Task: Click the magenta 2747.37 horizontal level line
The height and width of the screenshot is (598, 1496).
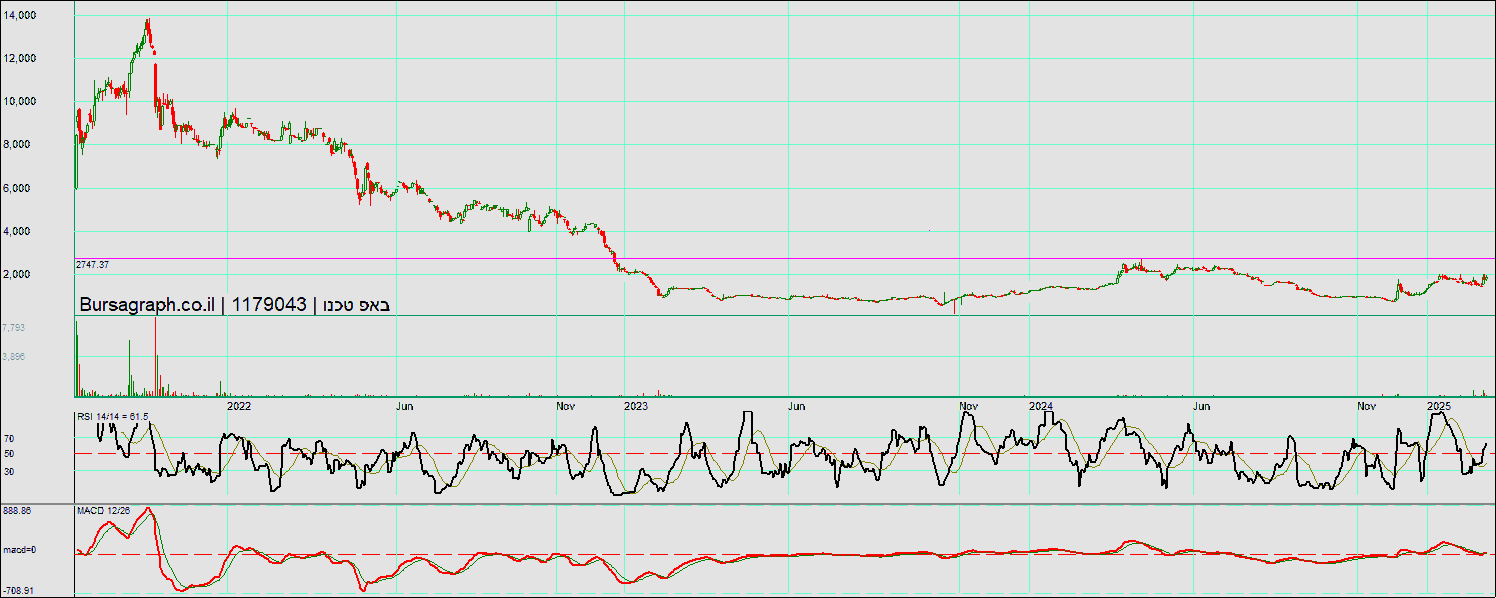Action: [x=785, y=259]
